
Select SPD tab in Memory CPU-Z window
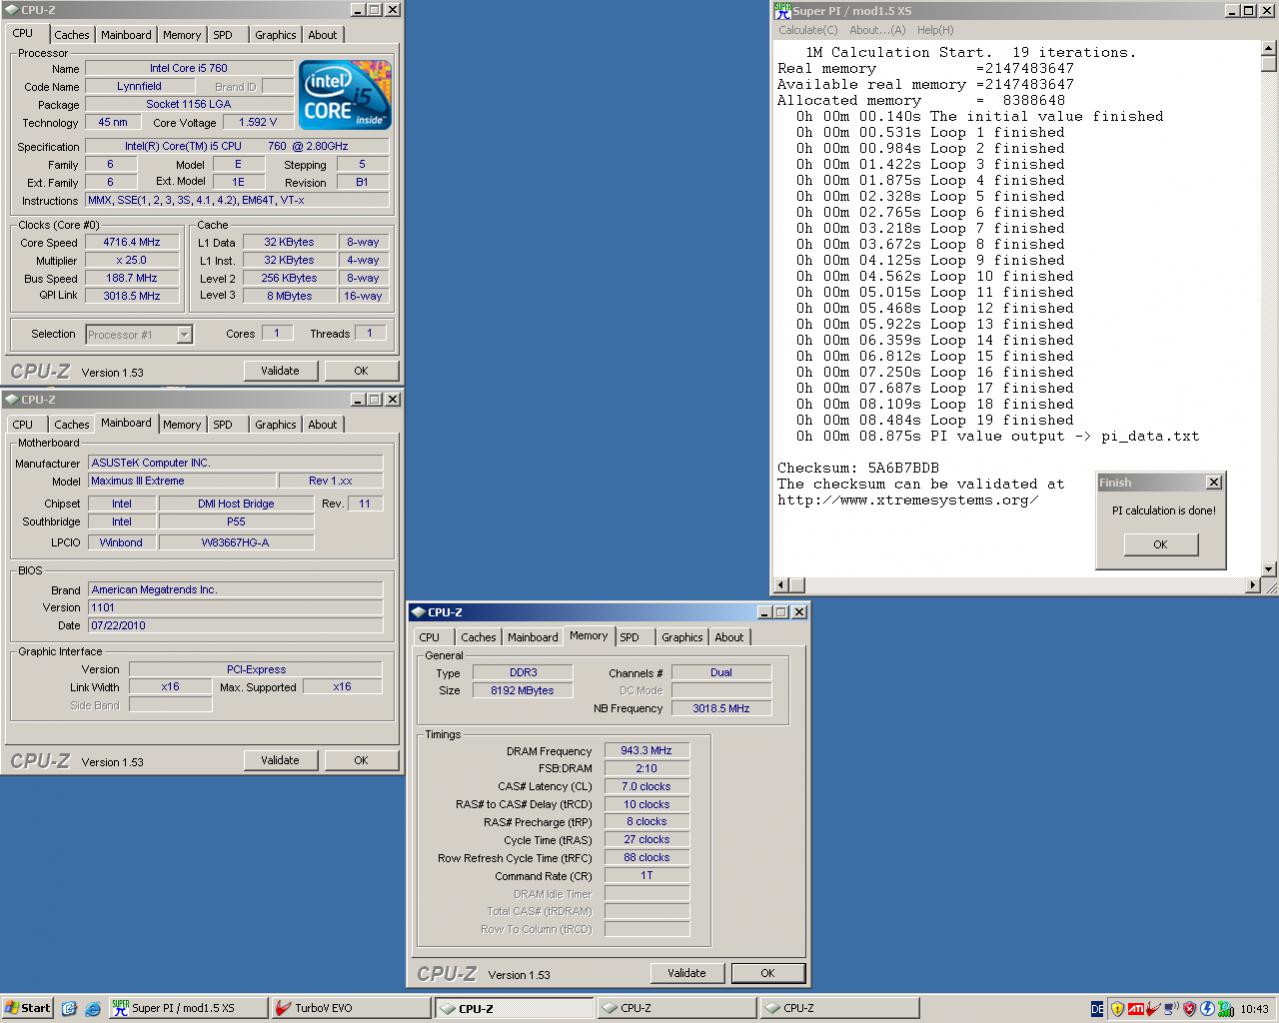pyautogui.click(x=629, y=637)
